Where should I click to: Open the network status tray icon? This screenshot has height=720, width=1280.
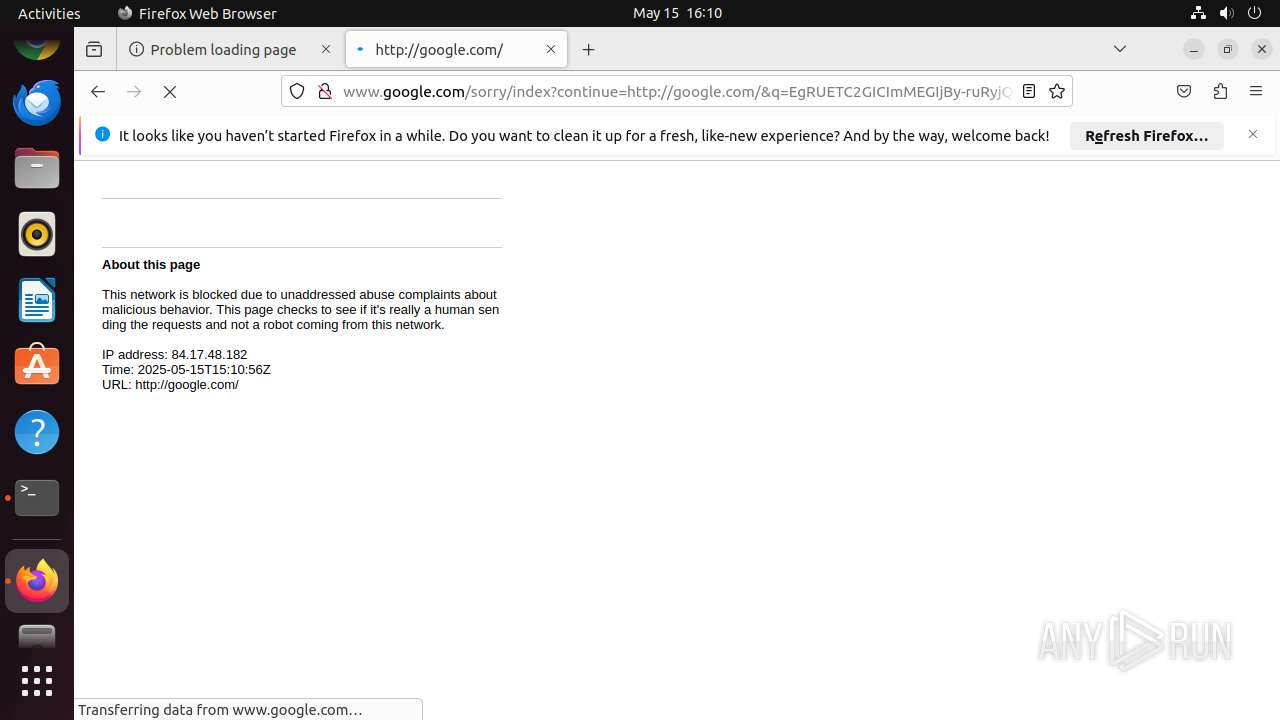1198,13
